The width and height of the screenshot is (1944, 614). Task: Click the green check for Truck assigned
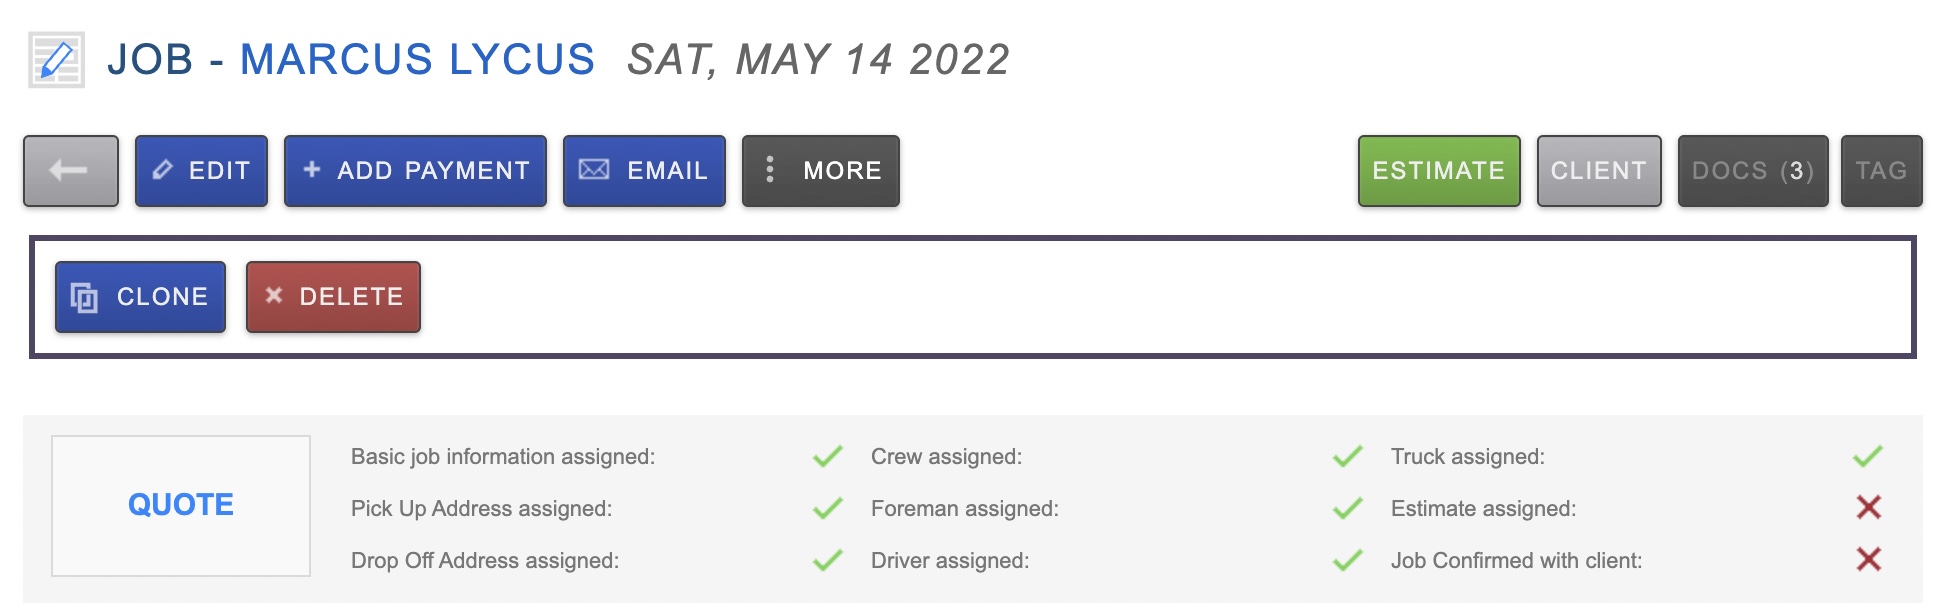pos(1868,457)
